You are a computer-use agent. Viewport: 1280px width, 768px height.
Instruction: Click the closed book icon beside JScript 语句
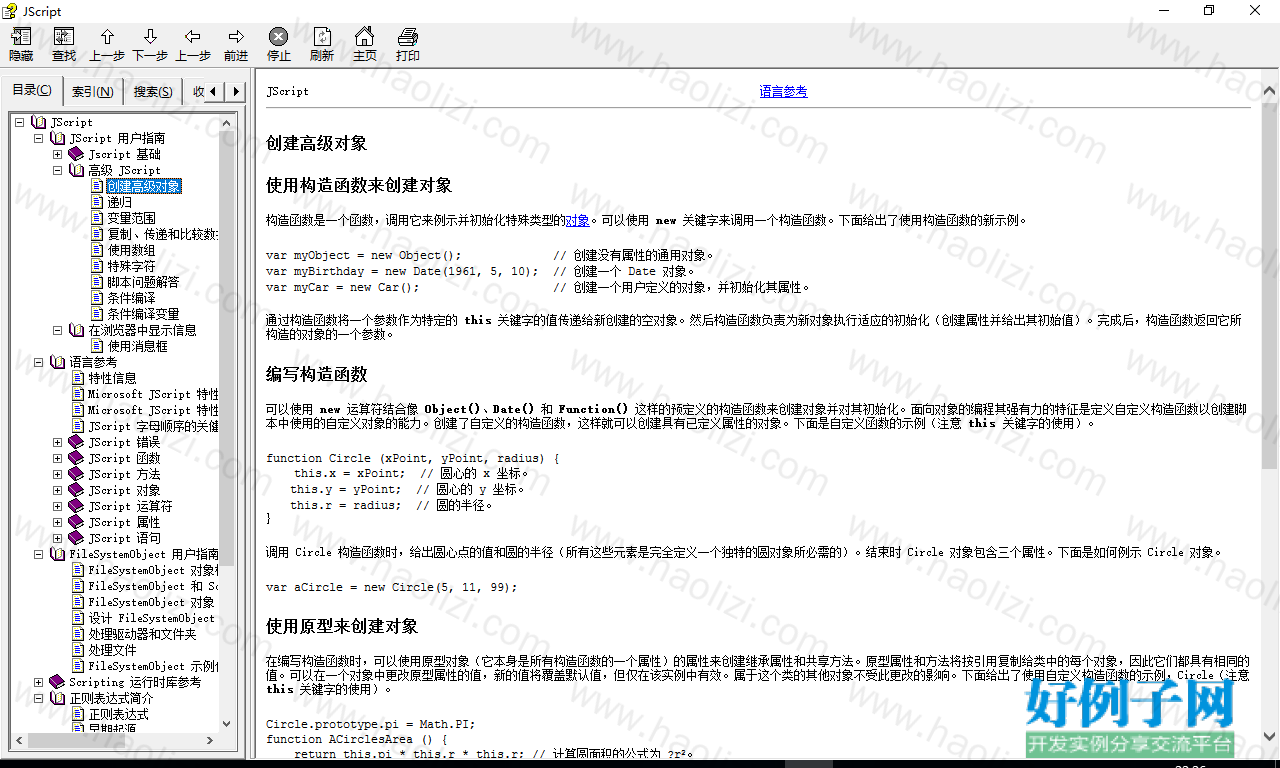coord(76,538)
